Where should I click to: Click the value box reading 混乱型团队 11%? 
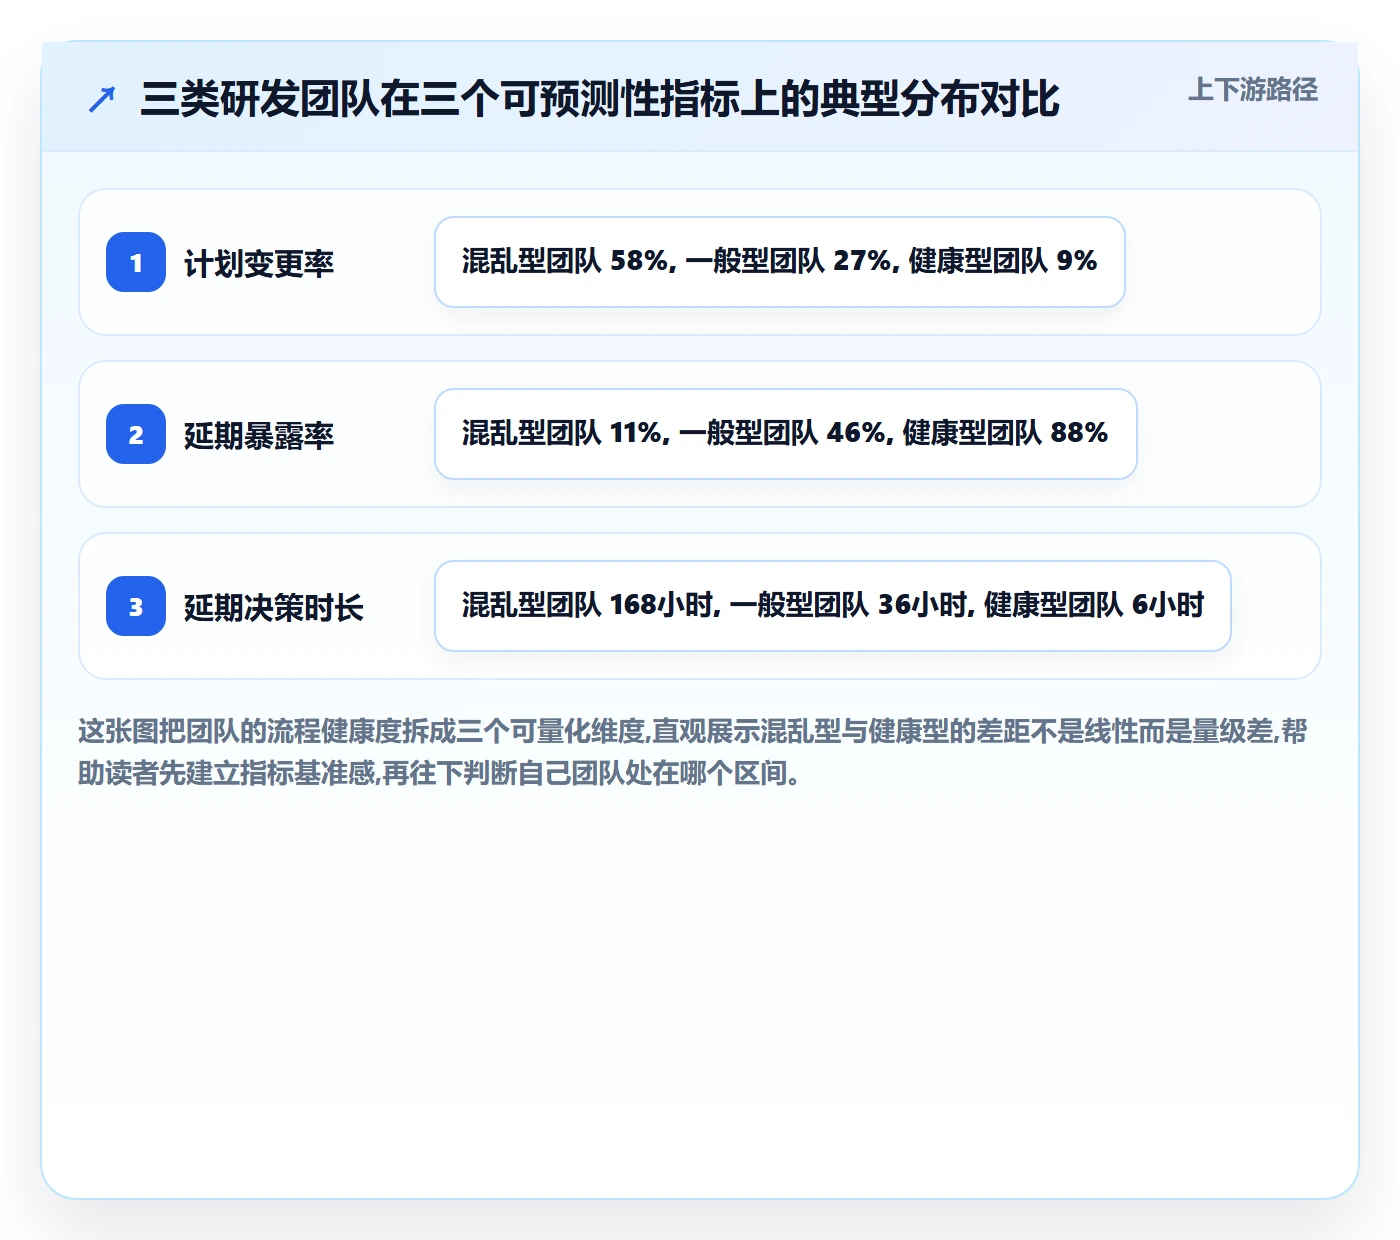point(786,434)
